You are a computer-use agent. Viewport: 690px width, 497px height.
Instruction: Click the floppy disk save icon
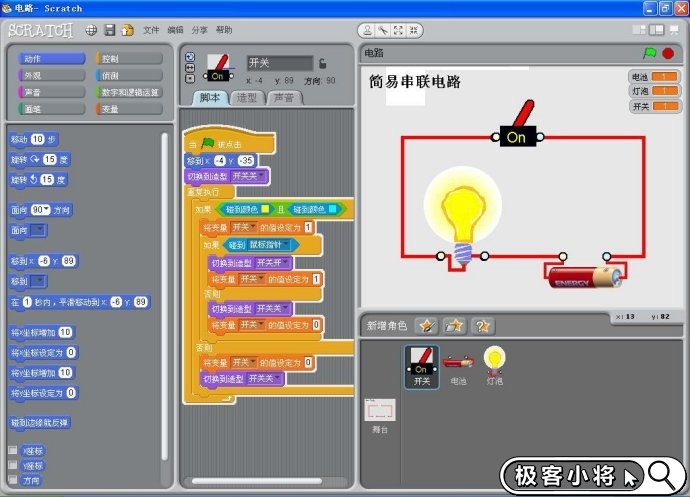click(109, 30)
